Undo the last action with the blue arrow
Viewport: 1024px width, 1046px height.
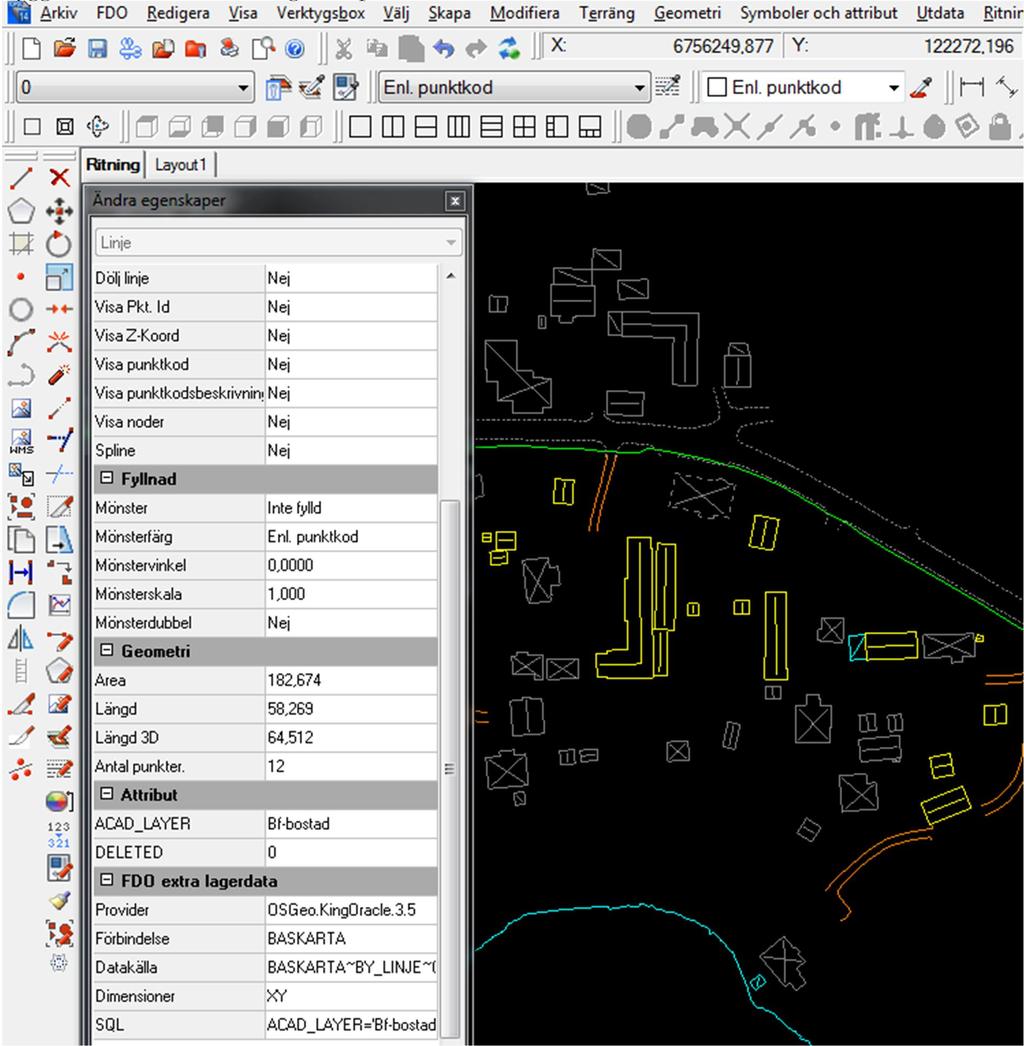tap(443, 49)
